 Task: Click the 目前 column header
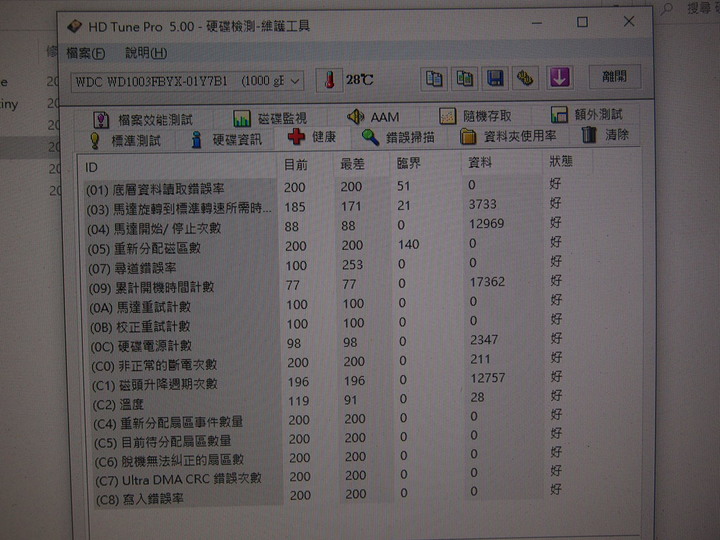coord(305,165)
